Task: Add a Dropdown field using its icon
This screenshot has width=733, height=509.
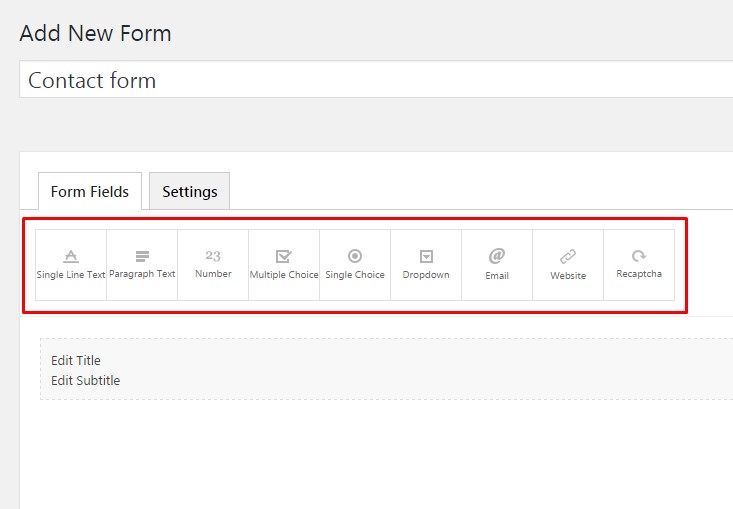Action: 426,256
